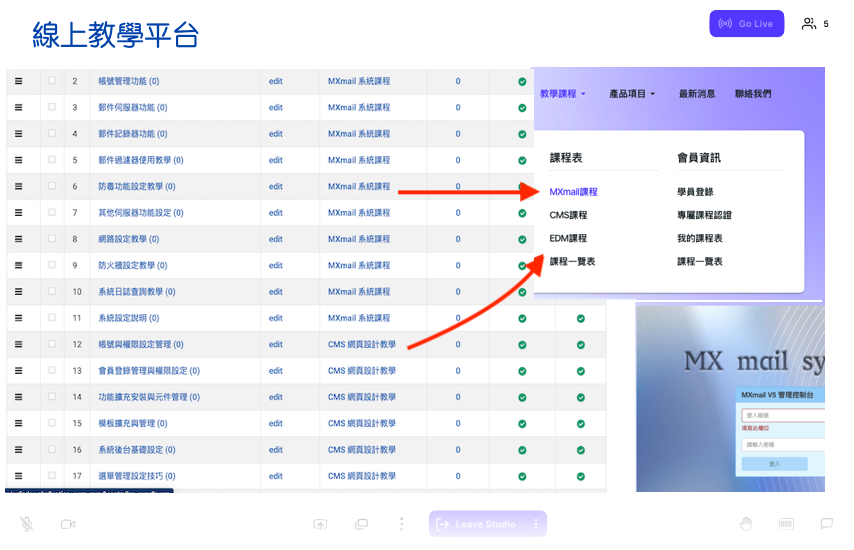Tick the checkbox for row 6
Image resolution: width=854 pixels, height=550 pixels.
click(x=52, y=186)
